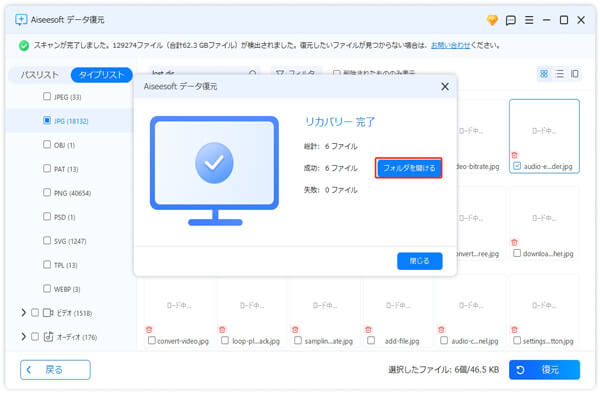Open the お問い合わせ link
The height and width of the screenshot is (393, 600).
(450, 45)
